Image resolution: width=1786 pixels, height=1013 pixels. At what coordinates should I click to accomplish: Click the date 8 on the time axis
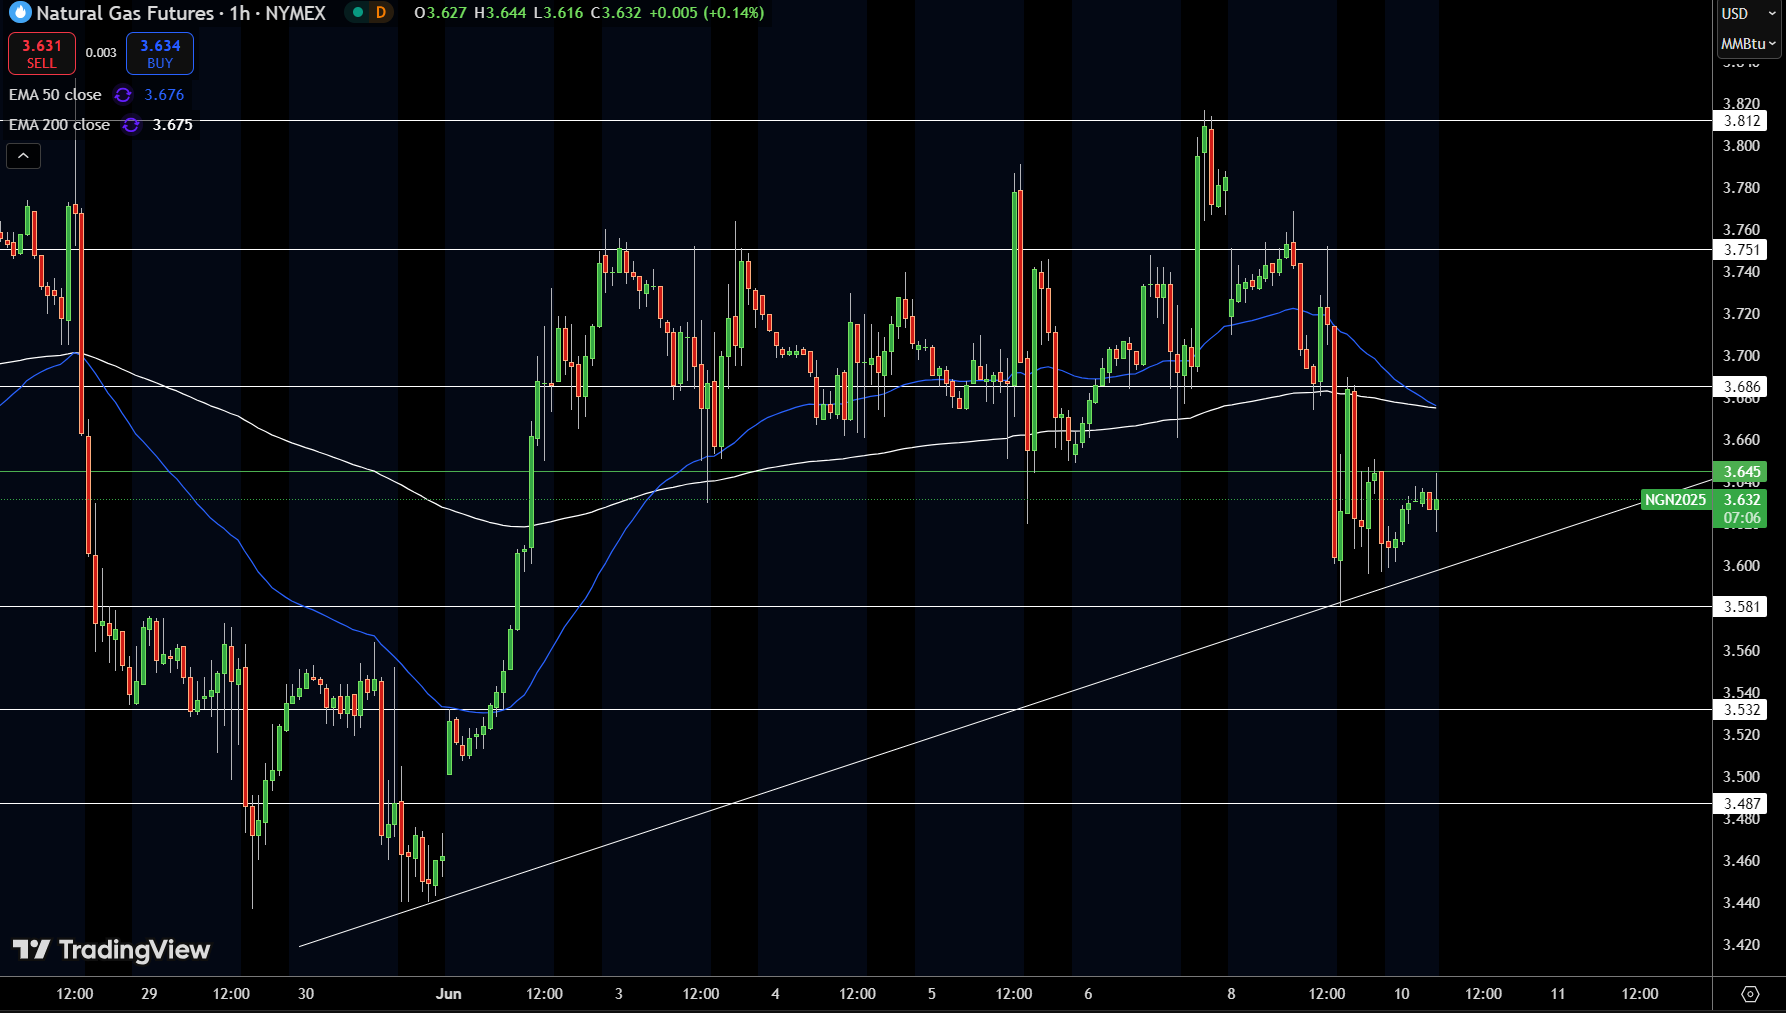pos(1231,994)
